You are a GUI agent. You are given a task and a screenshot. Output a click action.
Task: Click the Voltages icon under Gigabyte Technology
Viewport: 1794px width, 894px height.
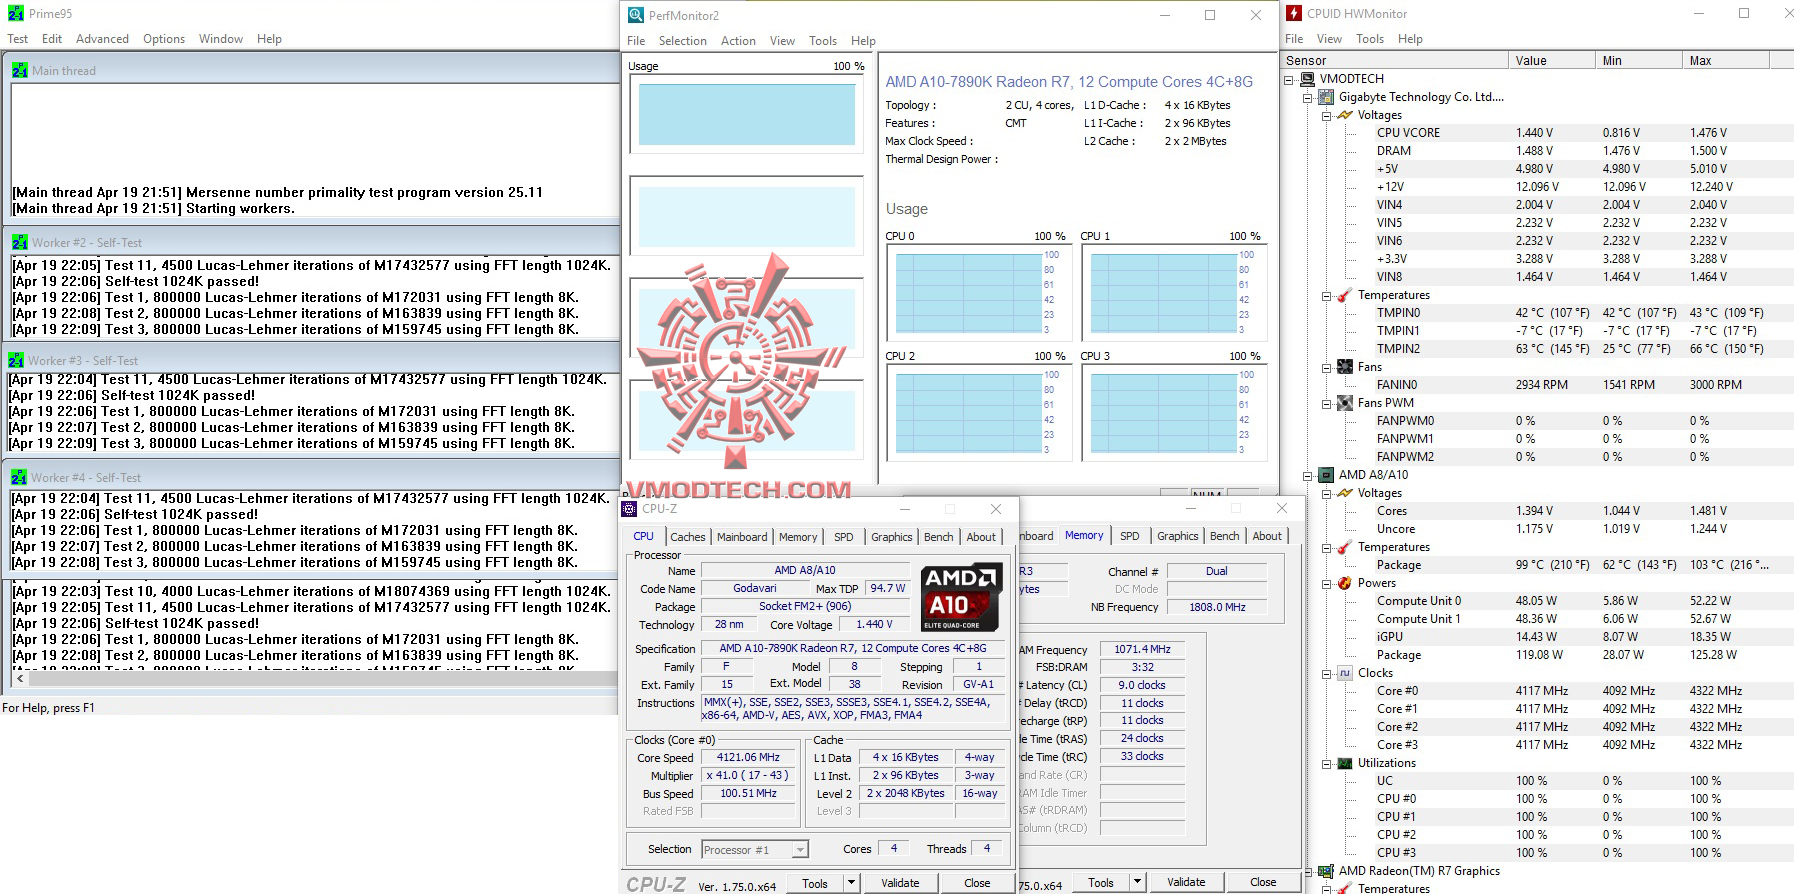click(x=1345, y=115)
